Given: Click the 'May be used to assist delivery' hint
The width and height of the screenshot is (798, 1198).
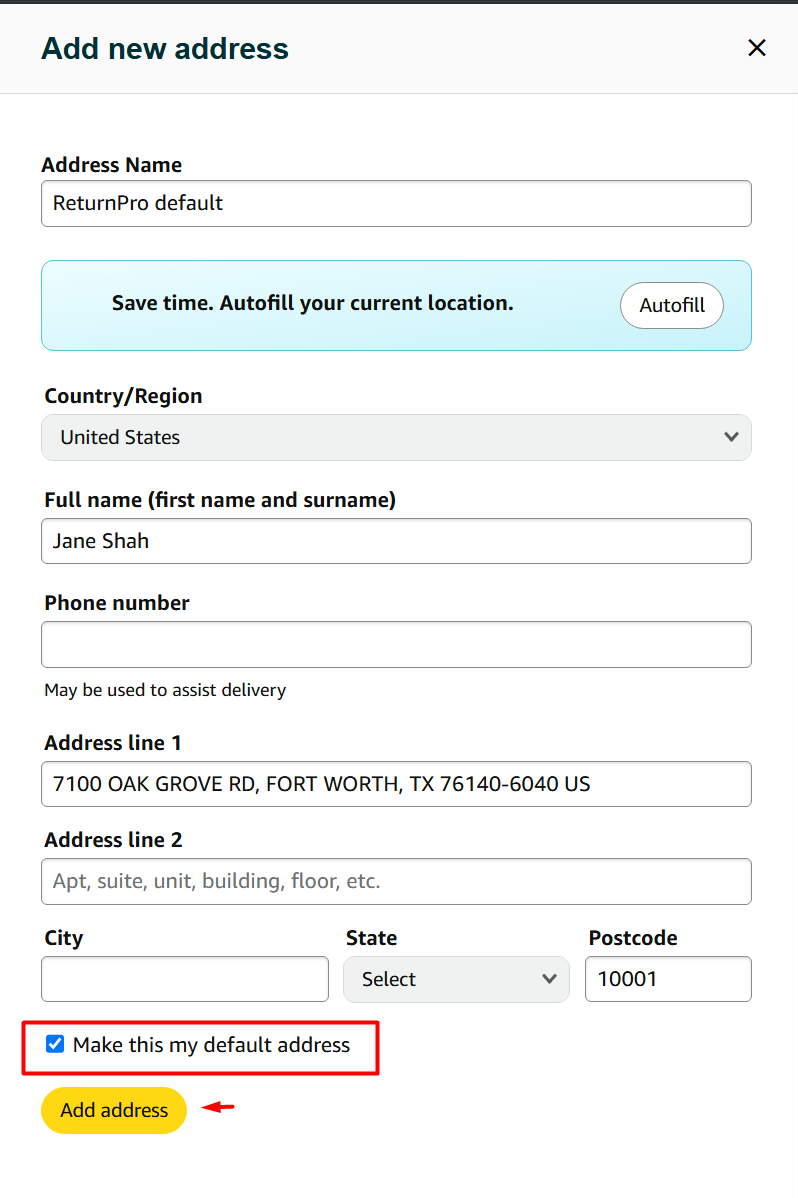Looking at the screenshot, I should point(165,690).
